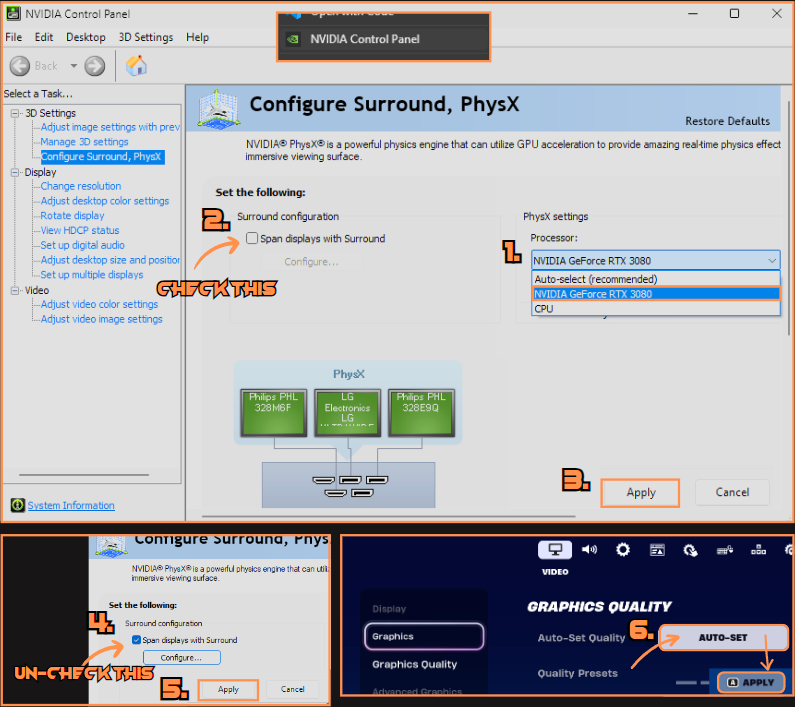Click the NVIDIA Control Panel title bar icon
The image size is (795, 707).
click(13, 14)
